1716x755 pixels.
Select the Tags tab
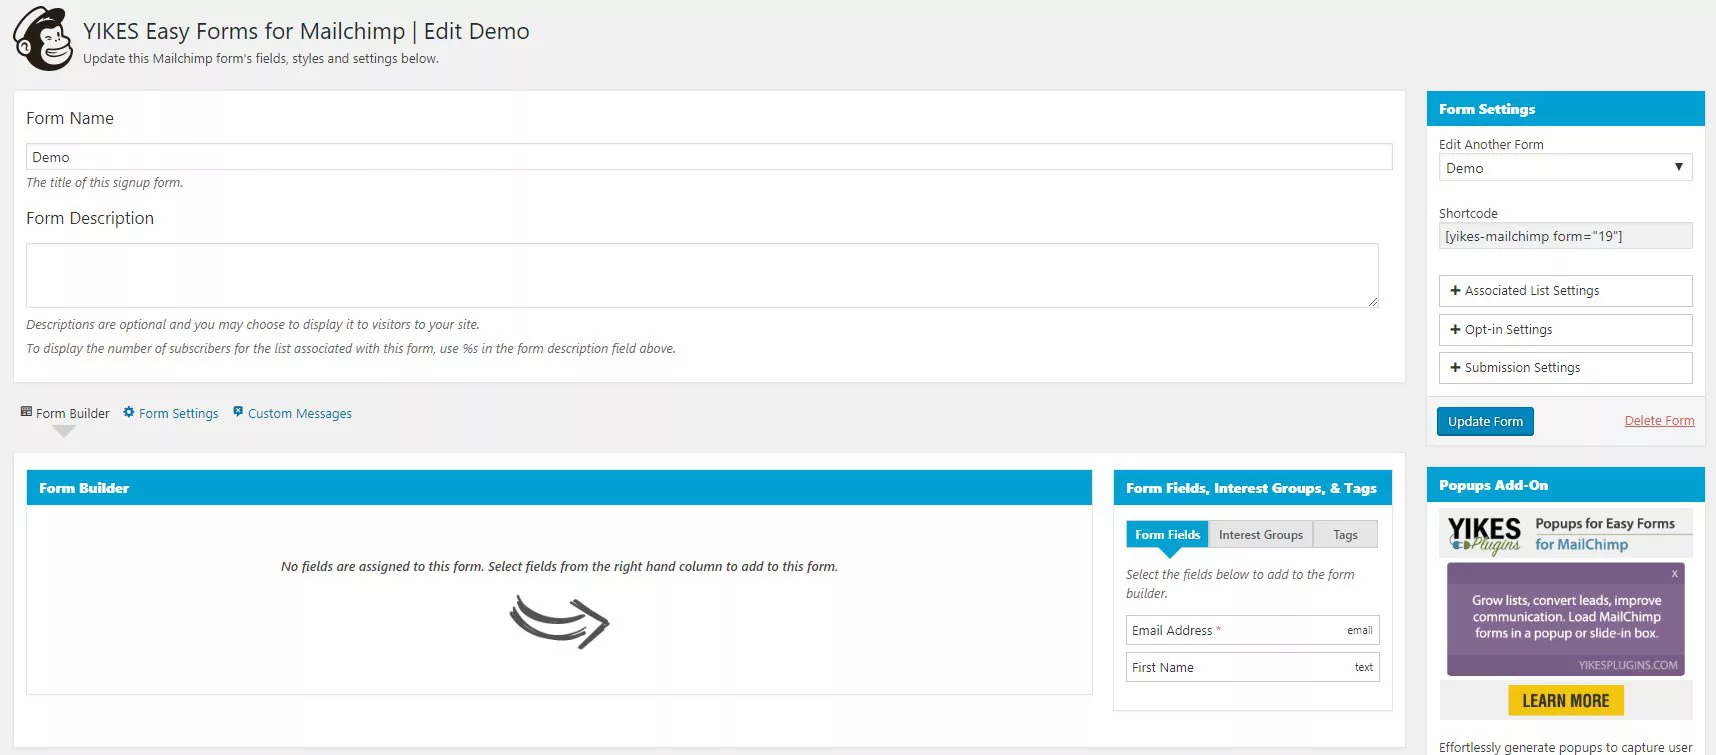pyautogui.click(x=1345, y=535)
